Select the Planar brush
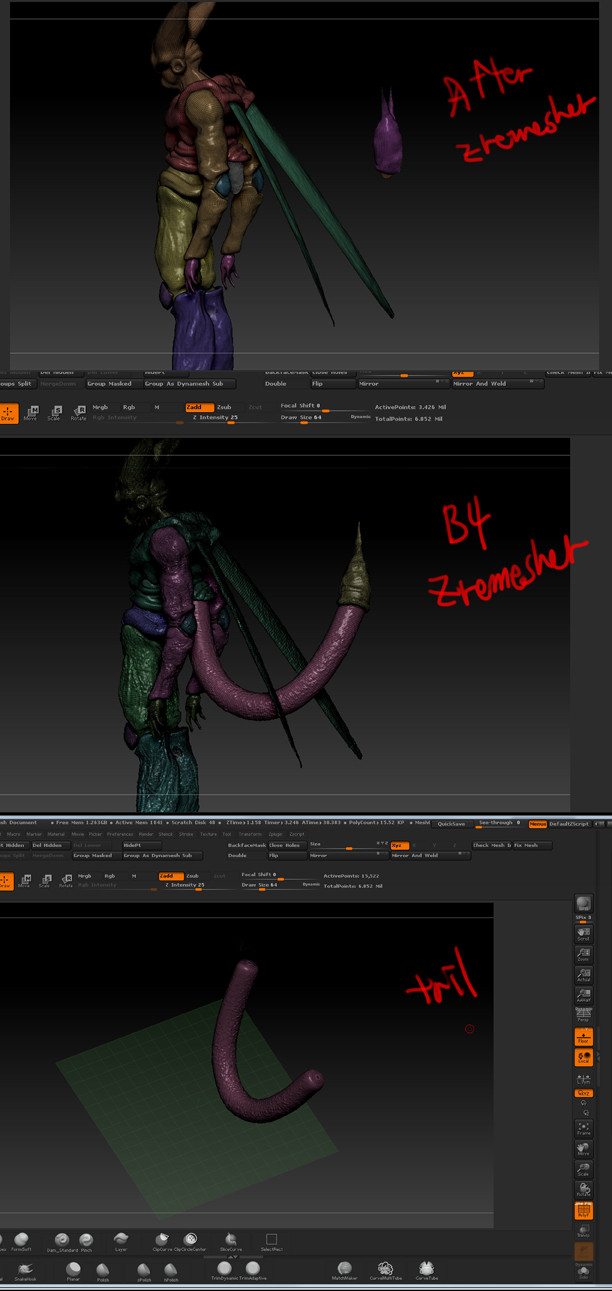The width and height of the screenshot is (612, 1291). [x=73, y=1271]
